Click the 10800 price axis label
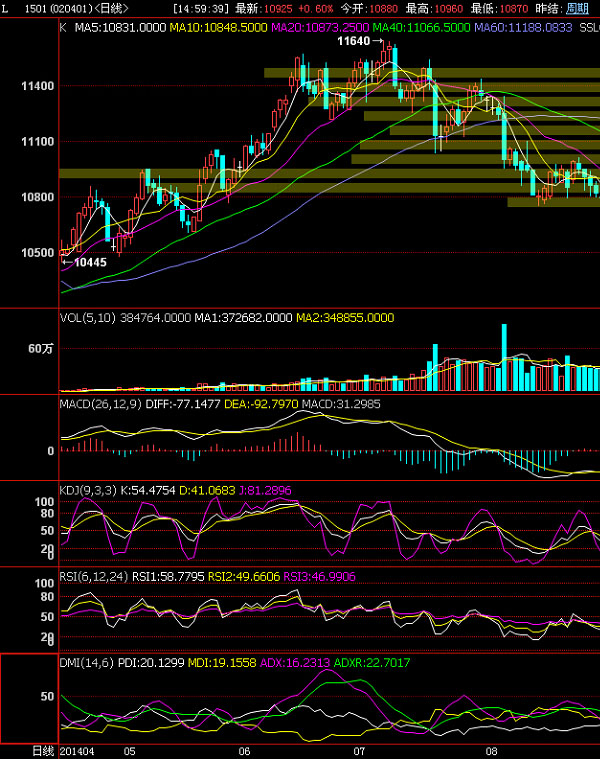Screen dimensions: 600x759 pyautogui.click(x=37, y=197)
